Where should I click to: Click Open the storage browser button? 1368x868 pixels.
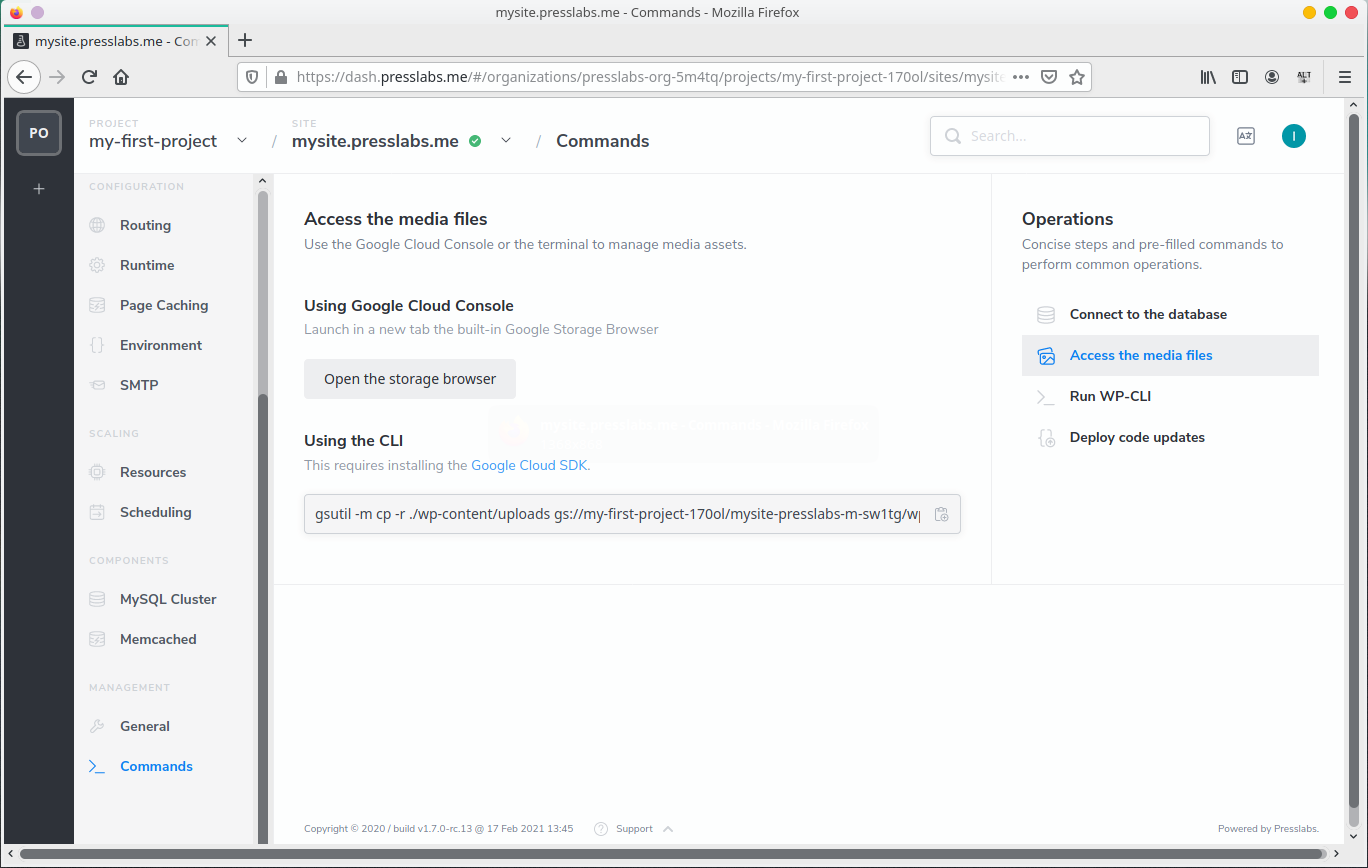click(410, 379)
